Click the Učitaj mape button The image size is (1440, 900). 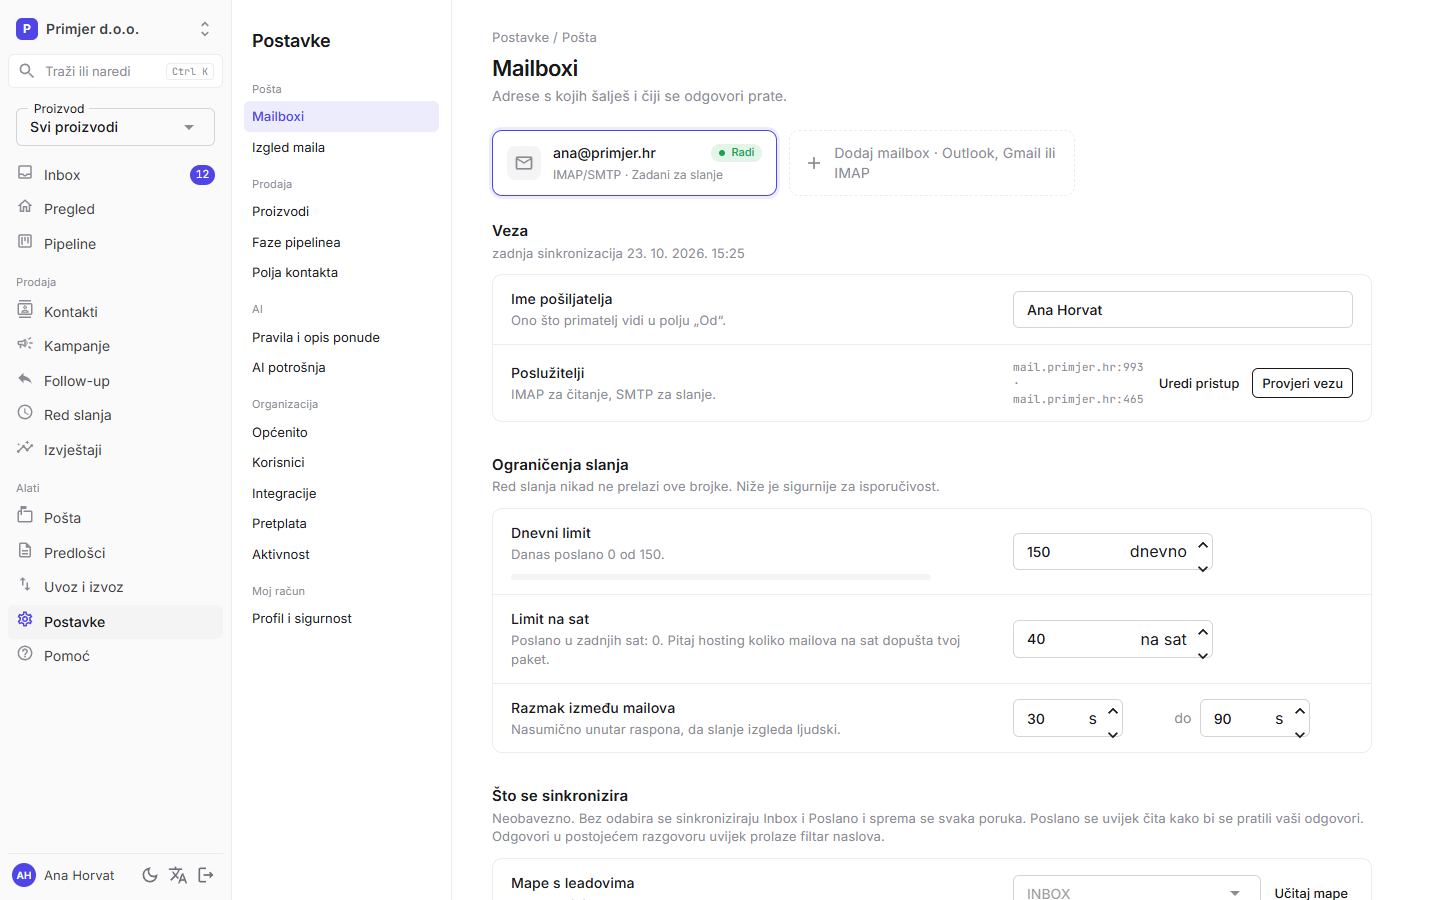pyautogui.click(x=1311, y=893)
